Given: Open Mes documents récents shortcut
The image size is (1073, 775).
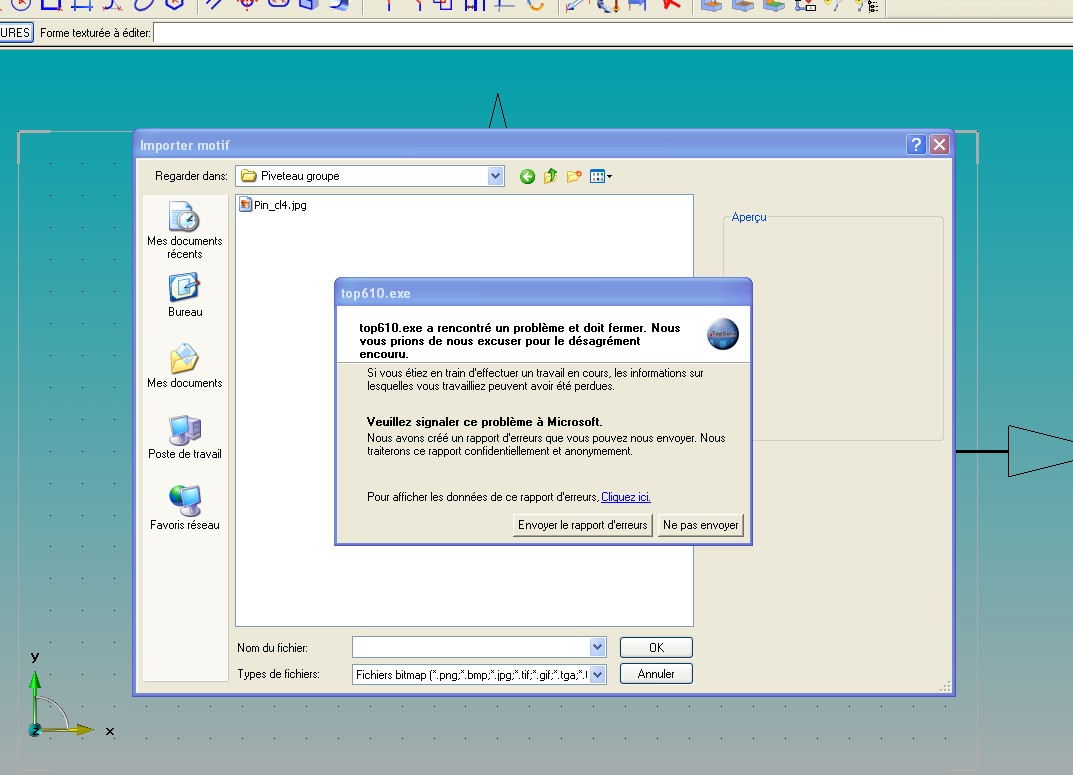Looking at the screenshot, I should tap(185, 230).
